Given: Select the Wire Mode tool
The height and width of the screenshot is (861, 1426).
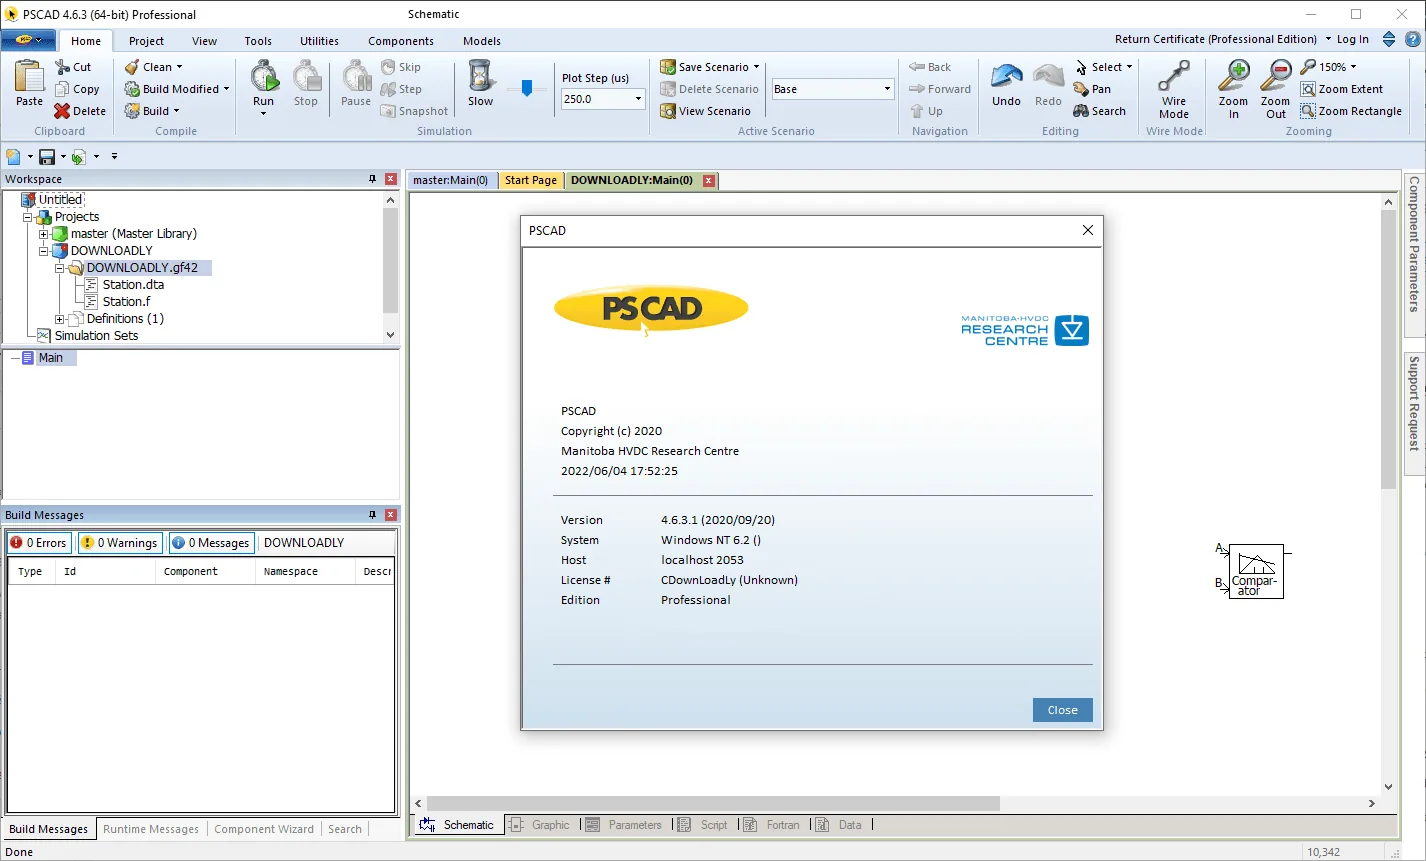Looking at the screenshot, I should pos(1174,76).
